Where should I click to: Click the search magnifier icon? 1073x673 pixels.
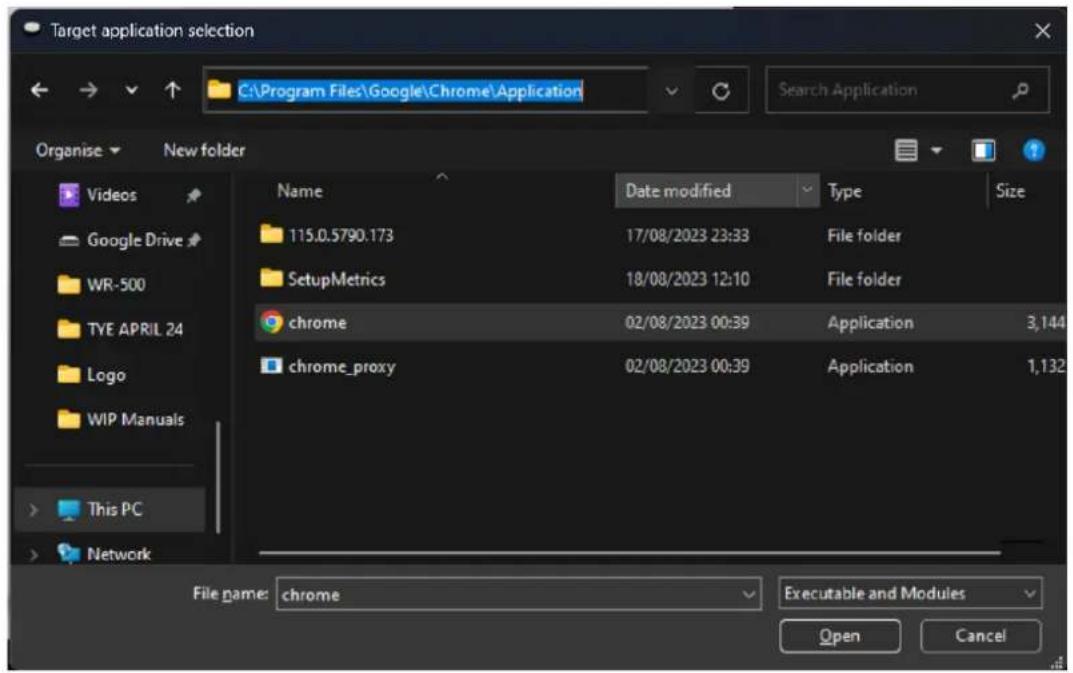point(1020,90)
